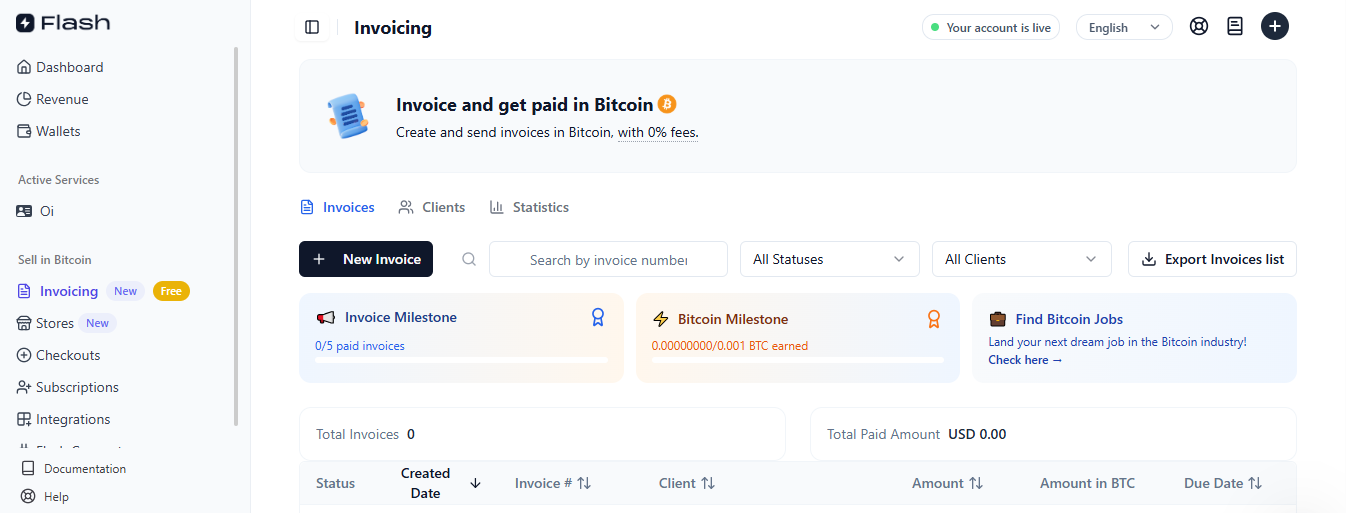Click the search magnifier icon
Screen dimensions: 1346x513
pyautogui.click(x=469, y=259)
